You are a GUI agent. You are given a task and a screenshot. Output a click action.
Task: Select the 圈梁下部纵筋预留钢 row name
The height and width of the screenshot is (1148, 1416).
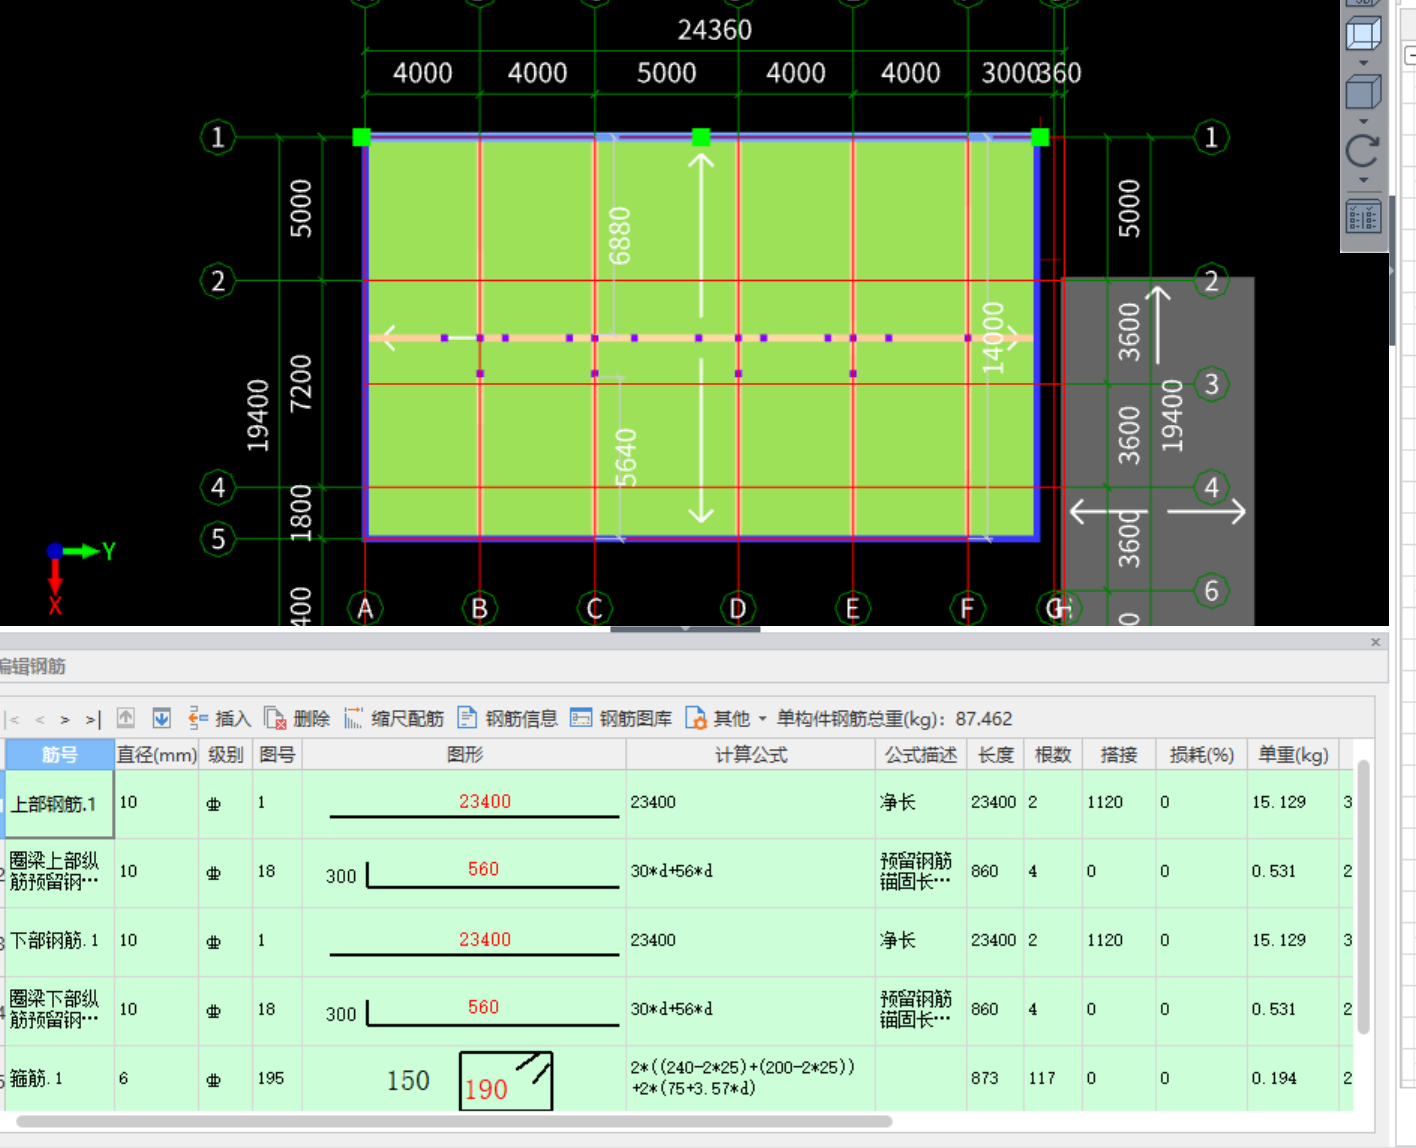[59, 1009]
